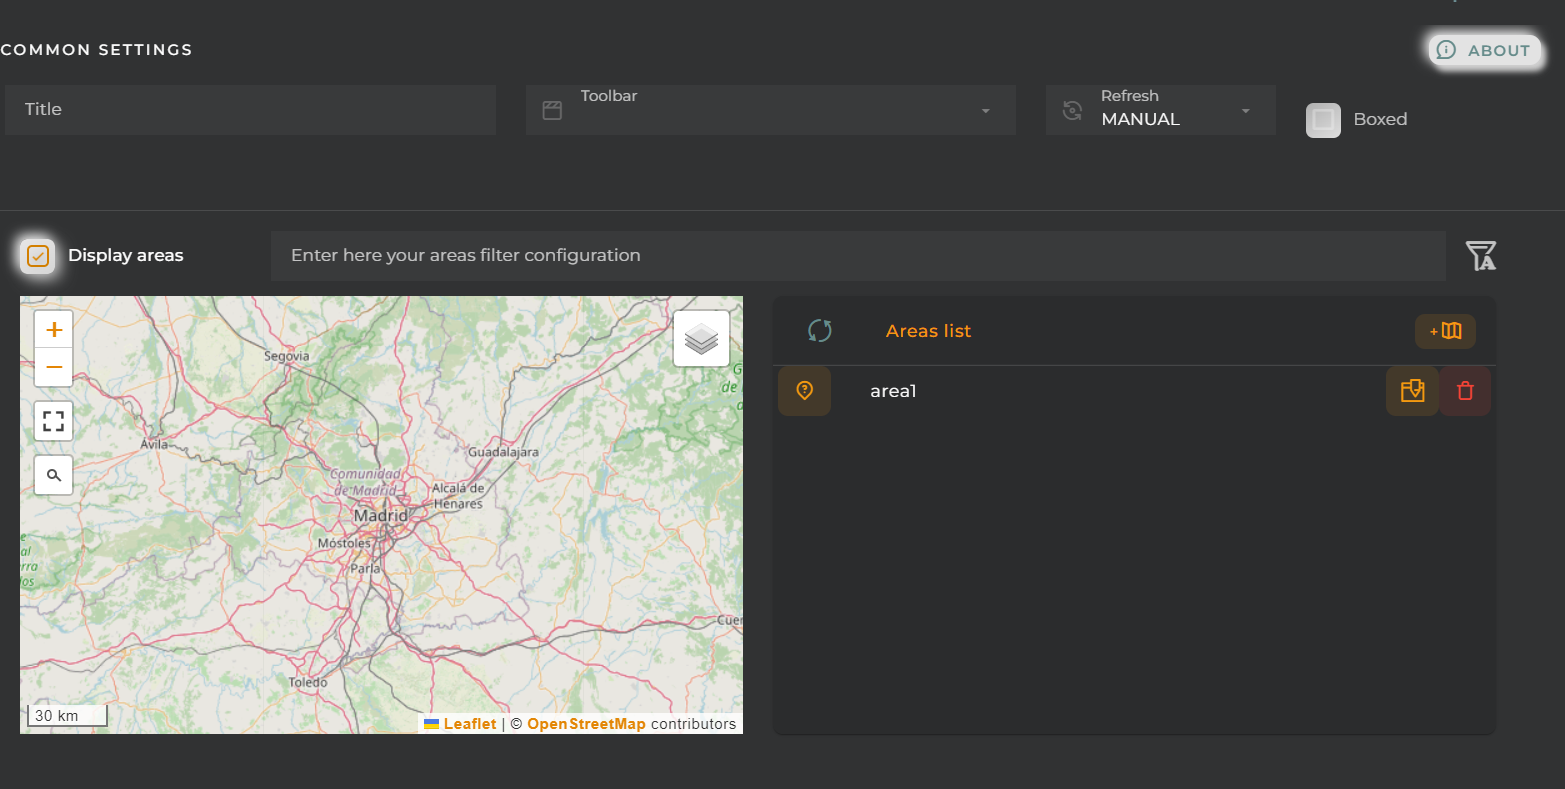Uncheck the Display areas checkbox
The height and width of the screenshot is (789, 1565).
(x=38, y=256)
